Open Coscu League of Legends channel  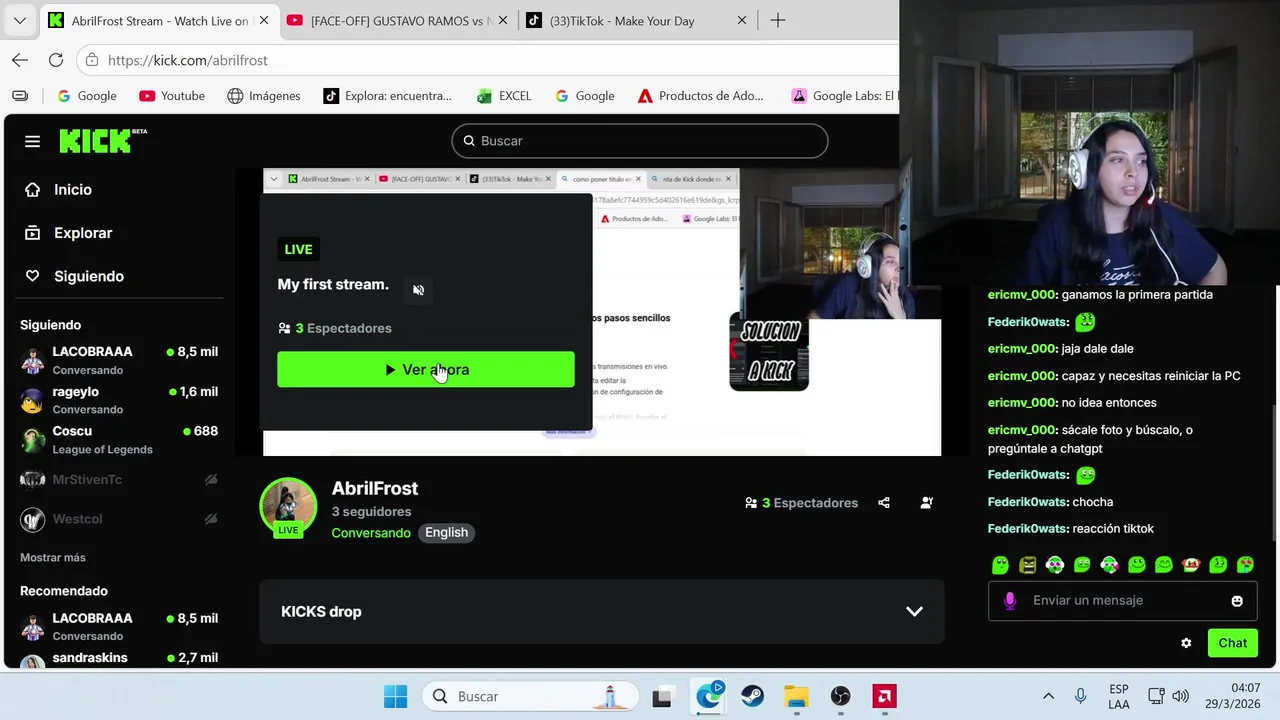click(119, 440)
